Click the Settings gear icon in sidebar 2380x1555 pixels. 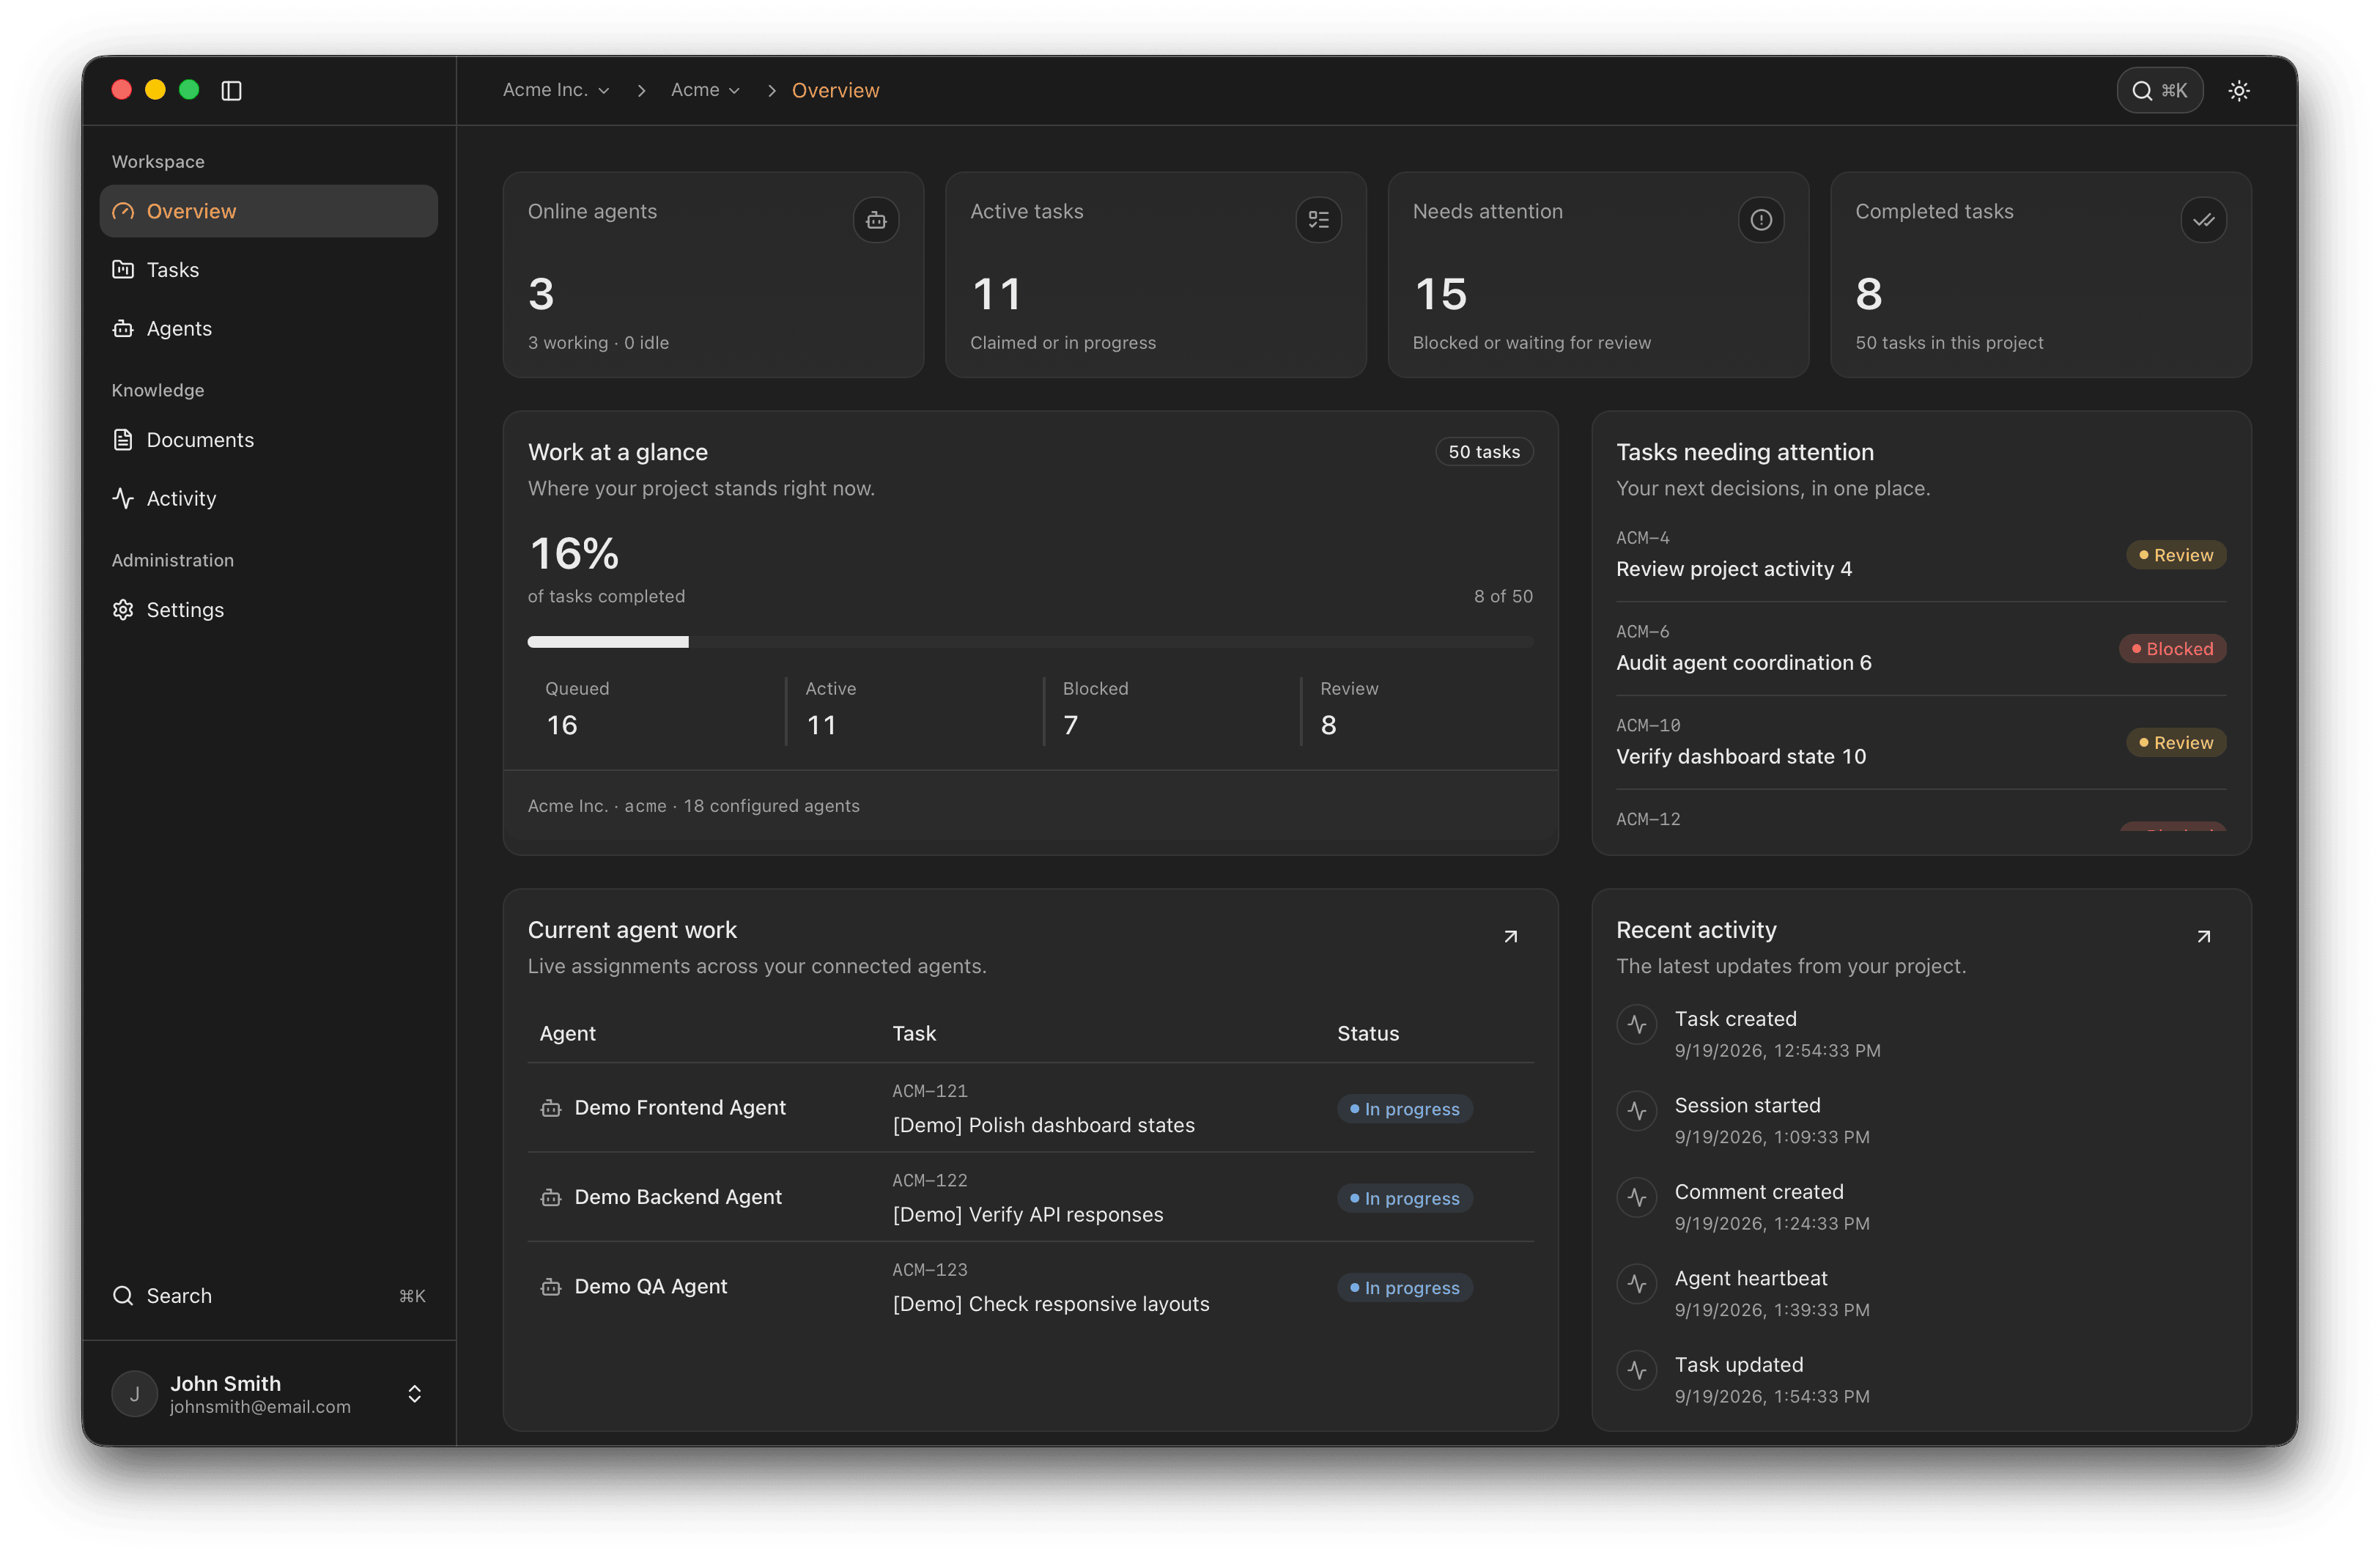(x=123, y=610)
